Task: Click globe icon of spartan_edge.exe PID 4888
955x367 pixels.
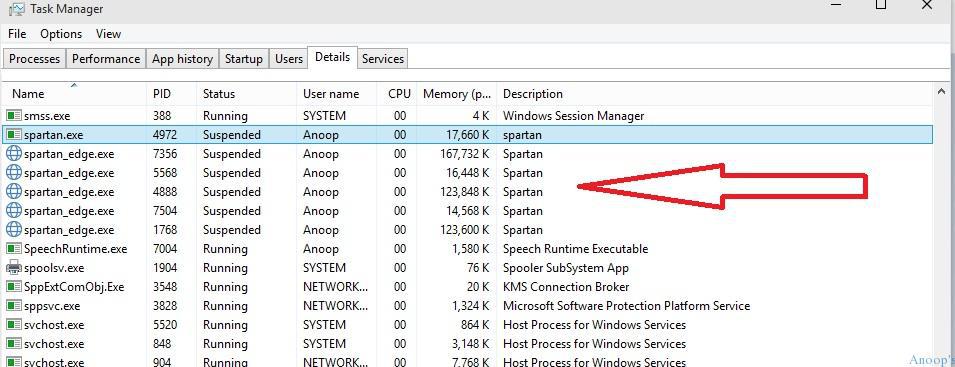Action: click(x=13, y=192)
